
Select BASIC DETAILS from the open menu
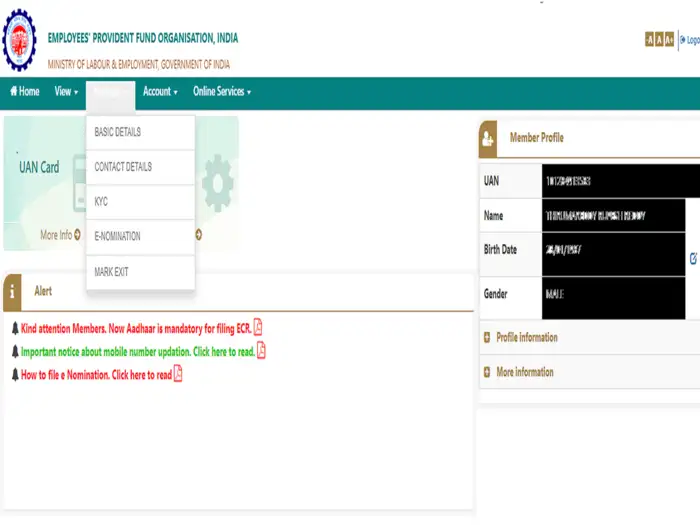pos(118,132)
